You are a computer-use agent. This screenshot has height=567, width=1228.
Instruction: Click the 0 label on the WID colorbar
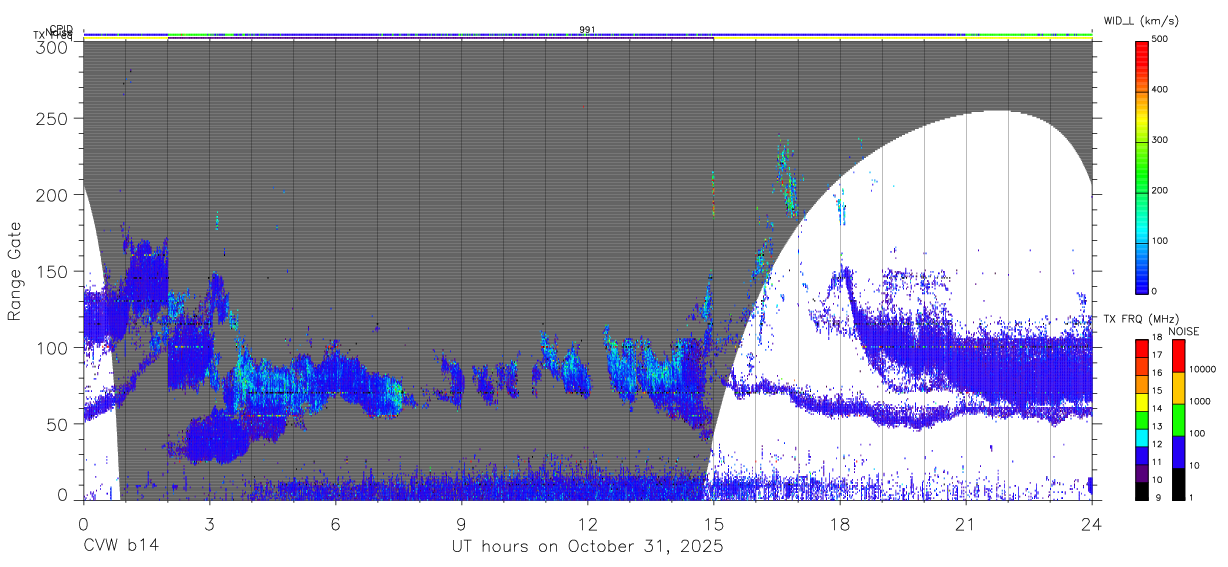coord(1155,291)
